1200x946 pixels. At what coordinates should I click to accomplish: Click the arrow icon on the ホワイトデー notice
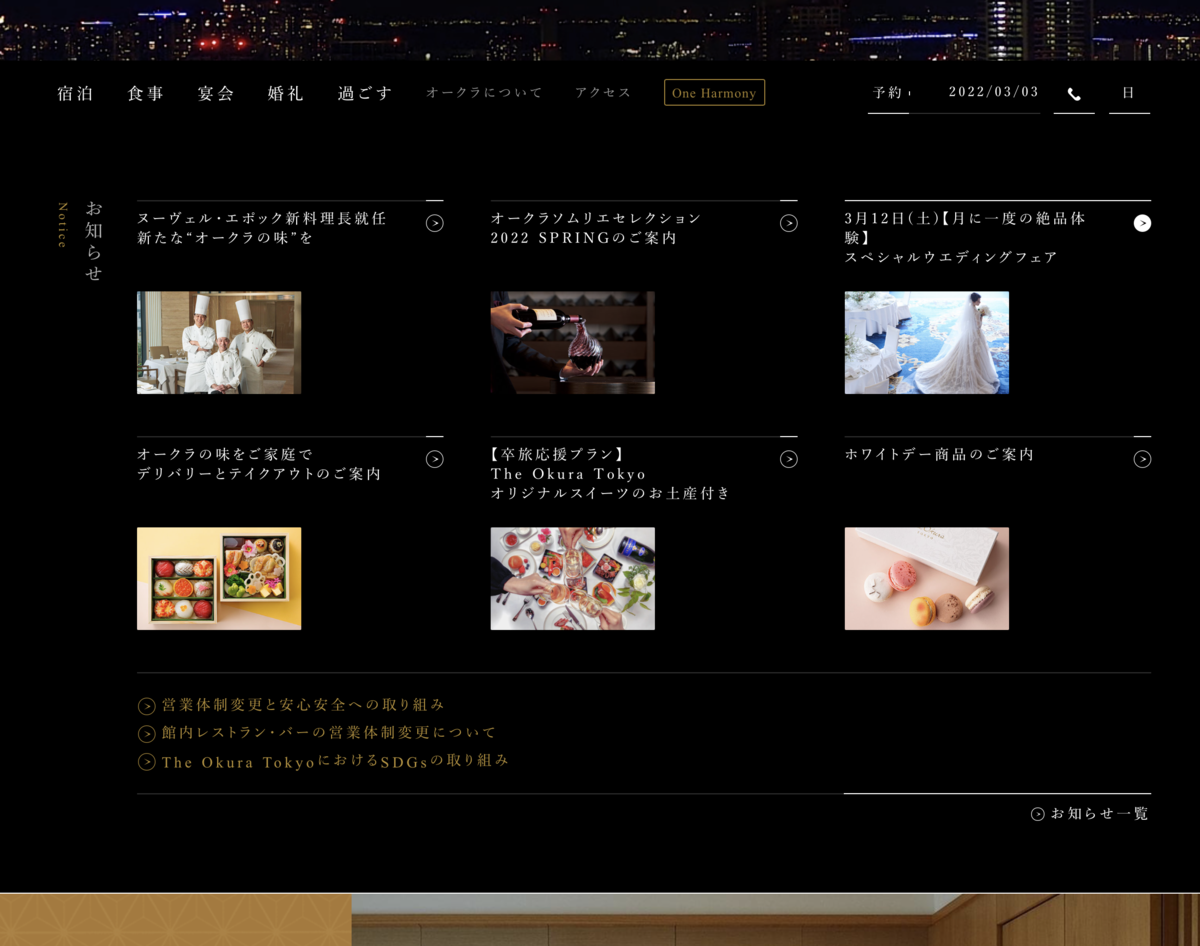pos(1143,459)
